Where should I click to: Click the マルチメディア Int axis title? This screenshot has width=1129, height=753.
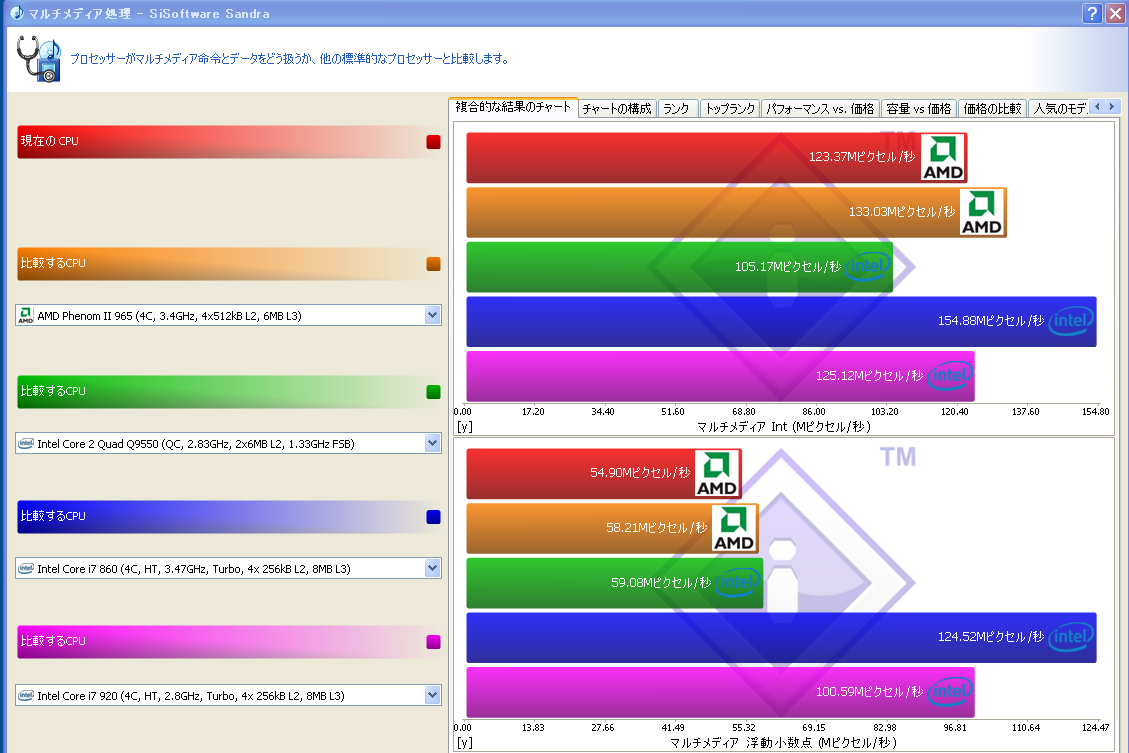(x=784, y=427)
